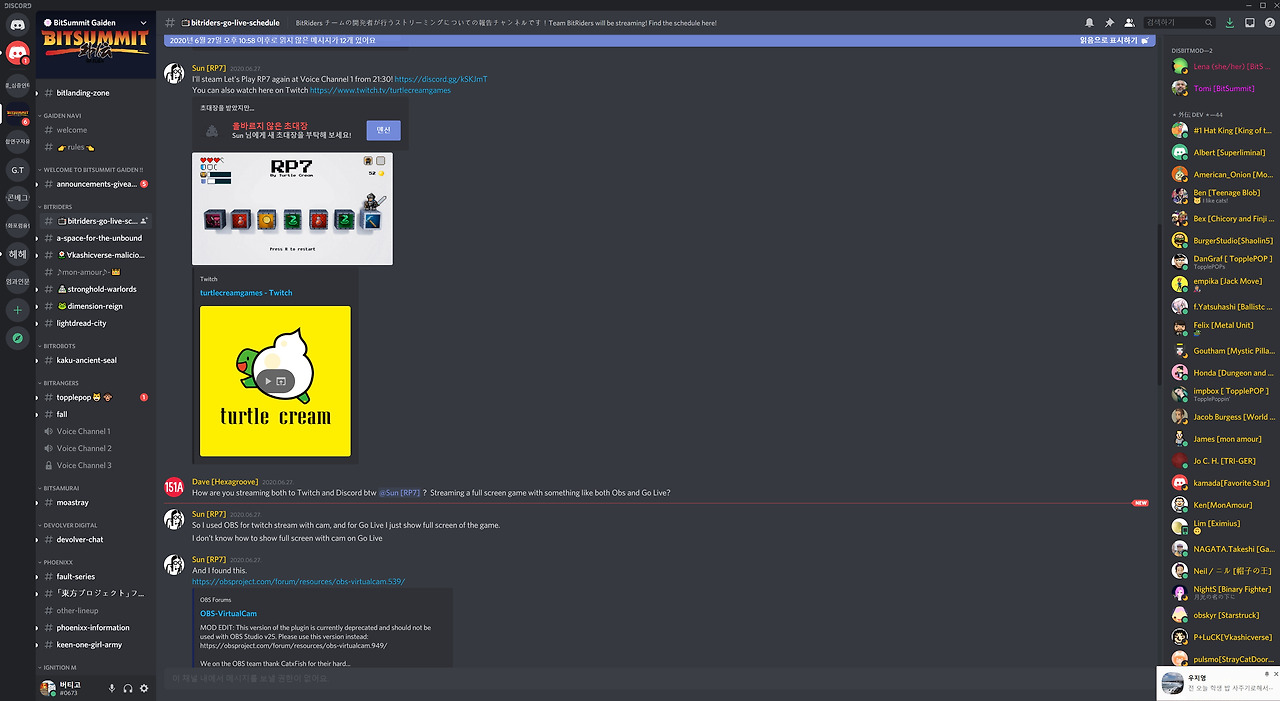Collapse the BITRIDERS category
This screenshot has width=1280, height=701.
tap(57, 206)
